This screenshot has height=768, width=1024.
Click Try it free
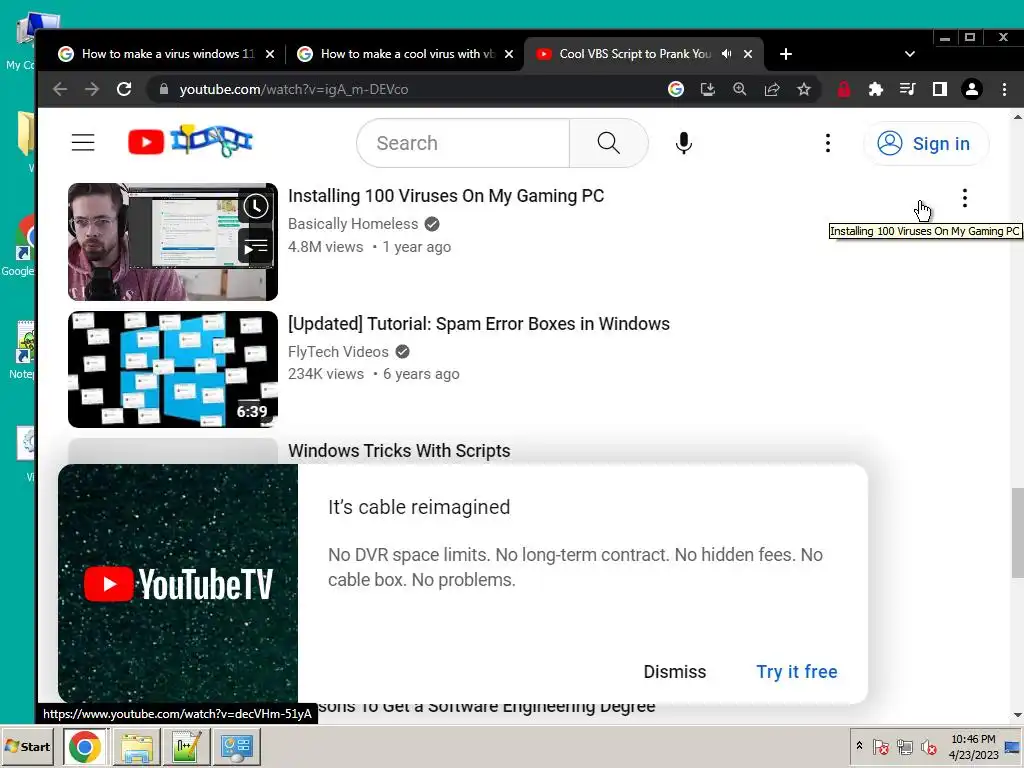[797, 671]
